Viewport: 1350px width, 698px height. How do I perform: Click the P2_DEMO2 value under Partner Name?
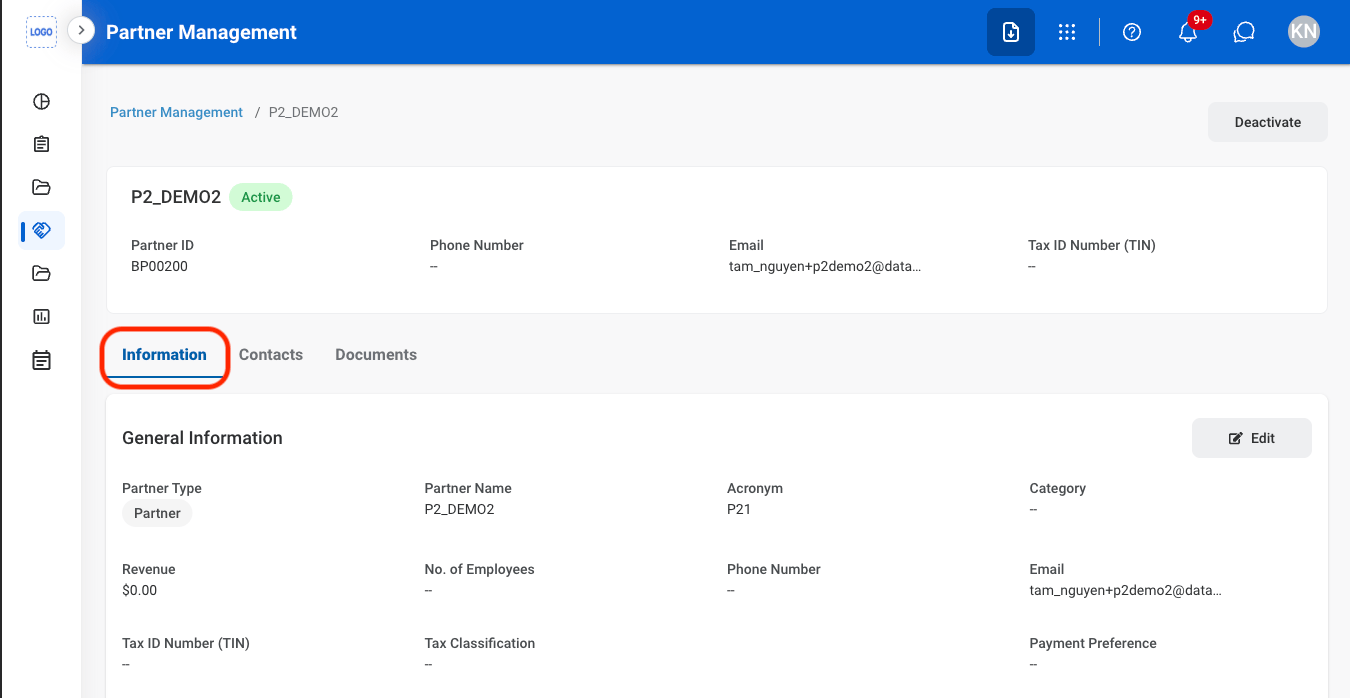click(x=459, y=509)
